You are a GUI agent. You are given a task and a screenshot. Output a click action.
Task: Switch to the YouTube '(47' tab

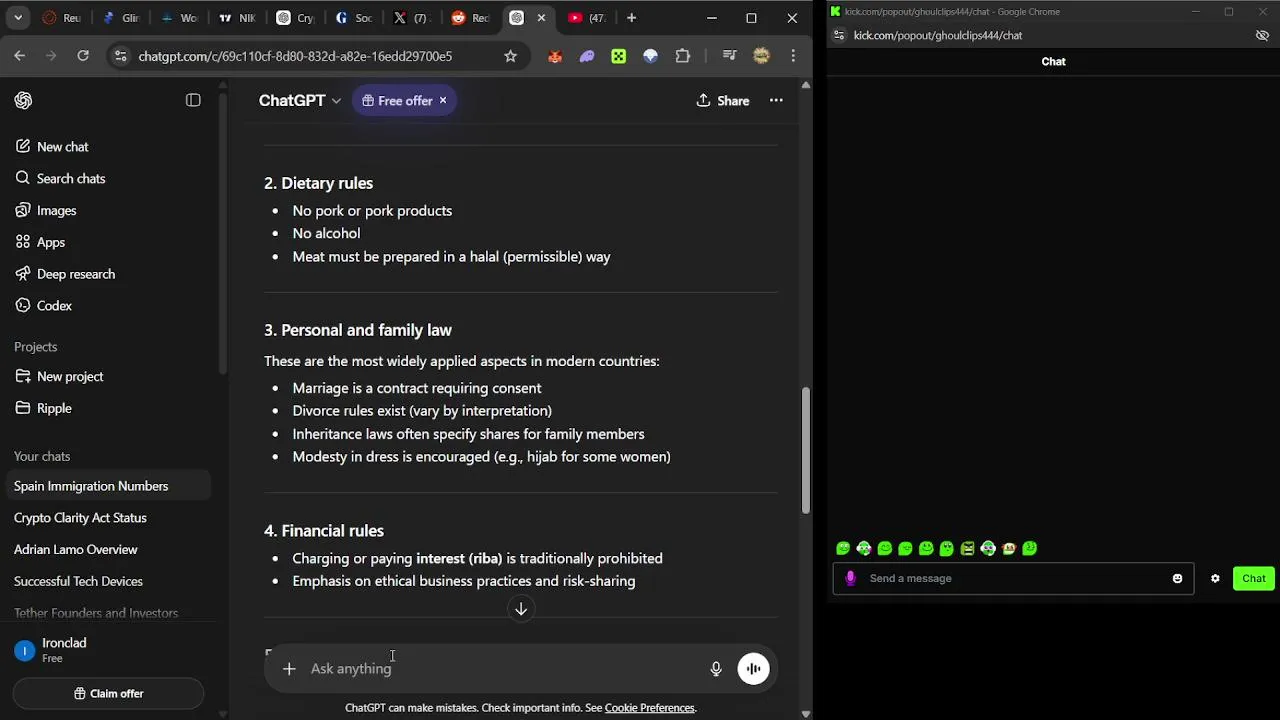[x=586, y=18]
